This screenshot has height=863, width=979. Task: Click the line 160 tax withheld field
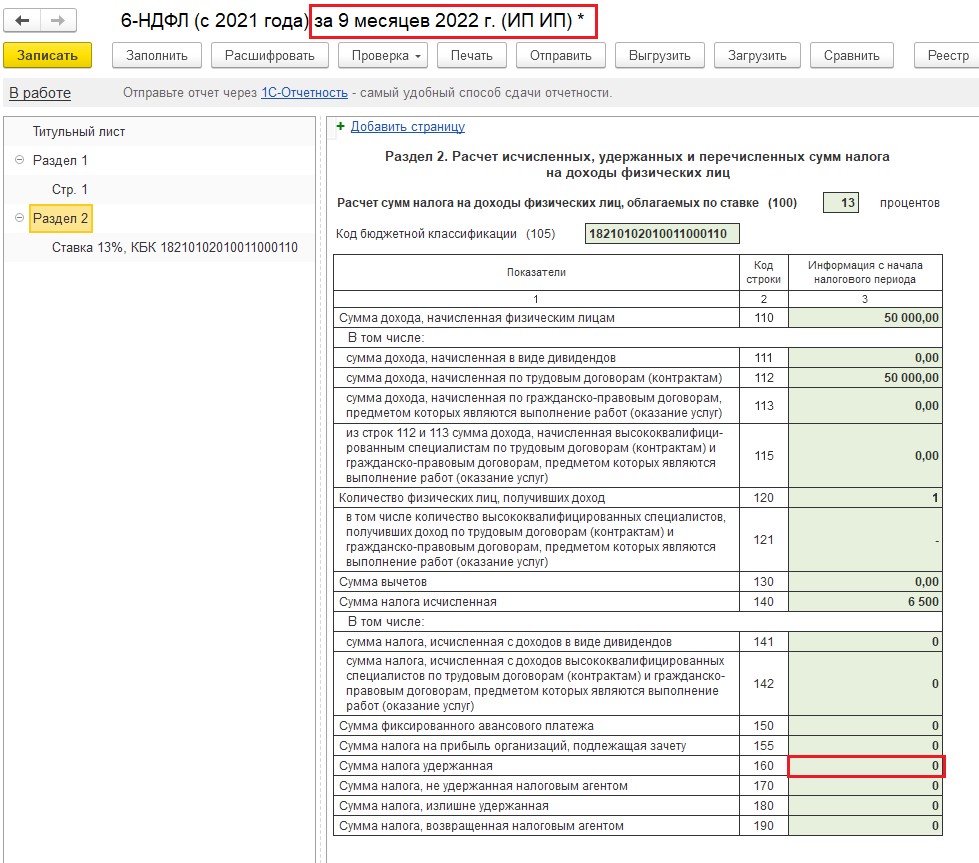click(x=865, y=766)
